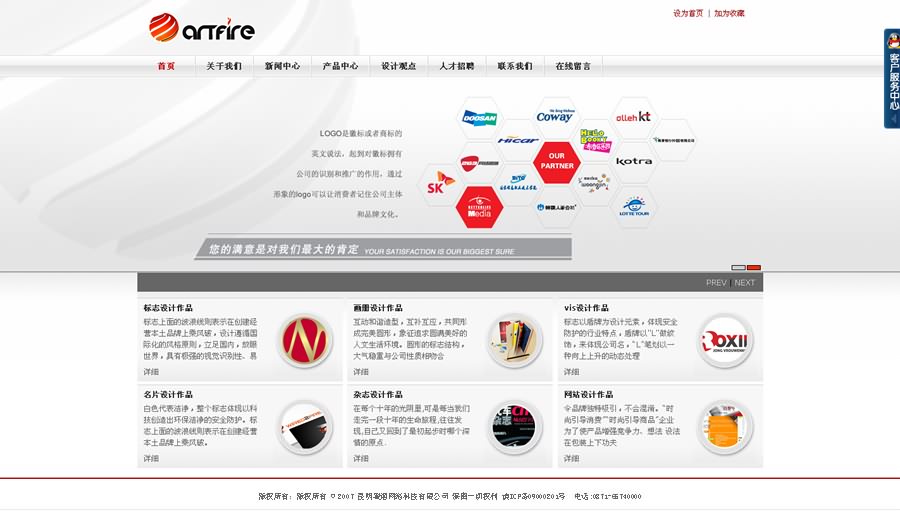Click the Hello Booky partner logo
The width and height of the screenshot is (900, 517).
pos(595,139)
